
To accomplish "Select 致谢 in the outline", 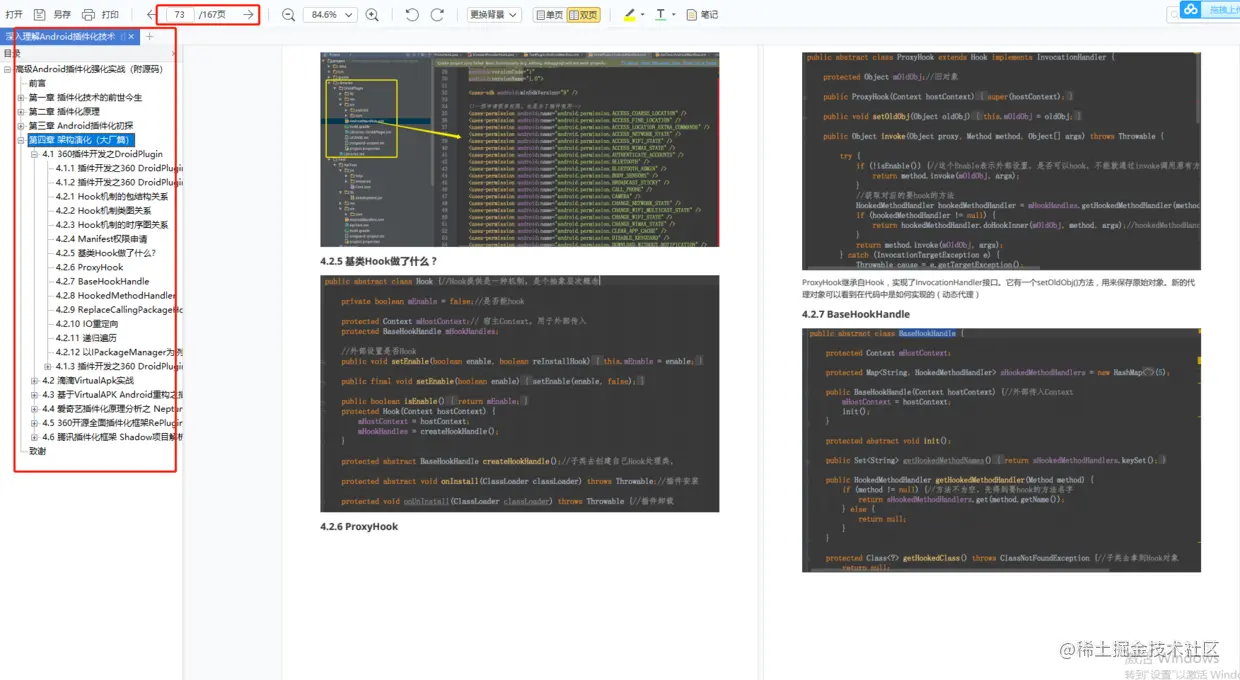I will (37, 451).
